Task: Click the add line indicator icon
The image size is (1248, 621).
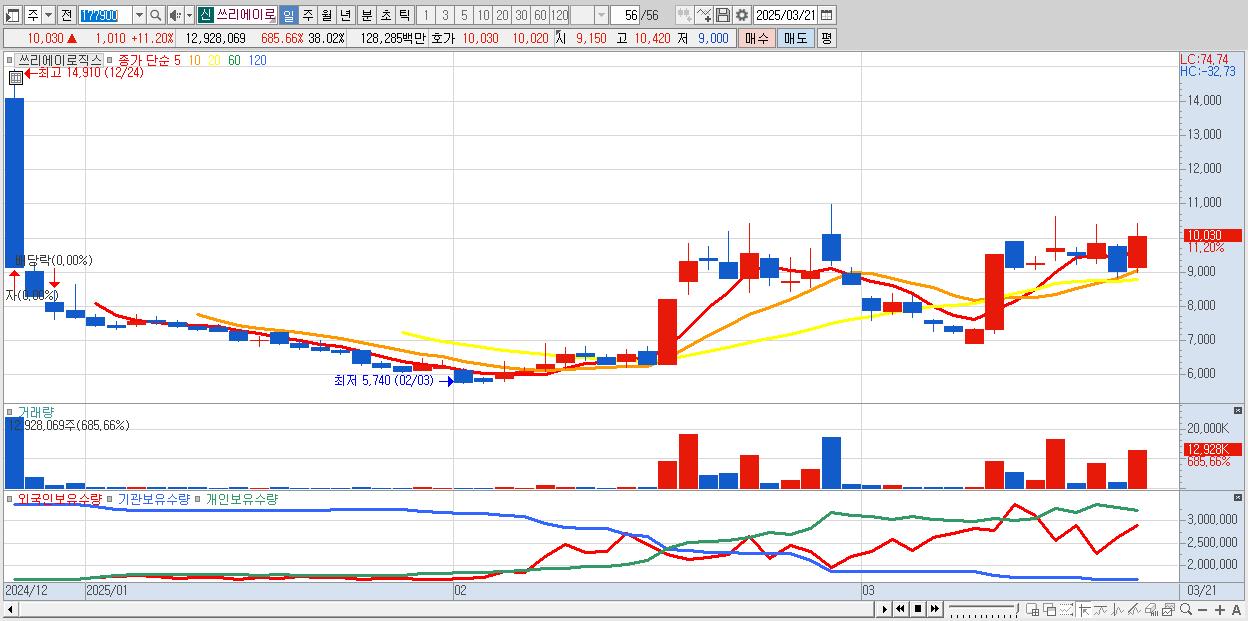Action: coord(704,15)
